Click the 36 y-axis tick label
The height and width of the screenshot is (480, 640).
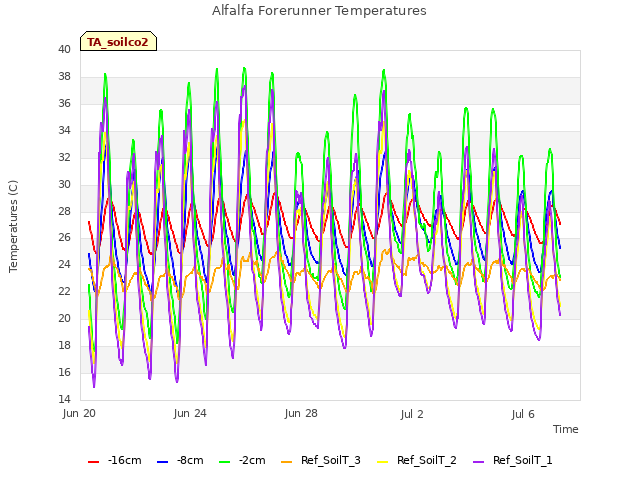[x=64, y=103]
